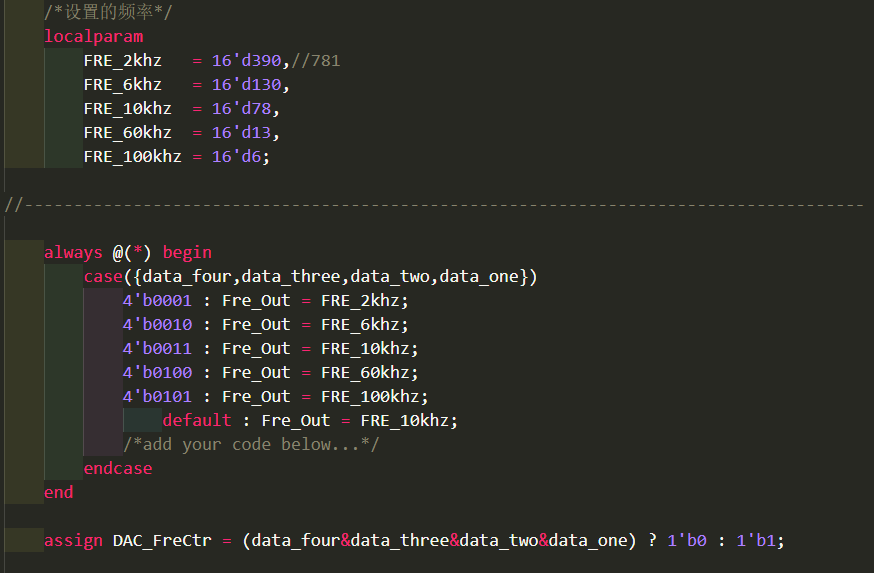
Task: Click the assign keyword
Action: 73,541
